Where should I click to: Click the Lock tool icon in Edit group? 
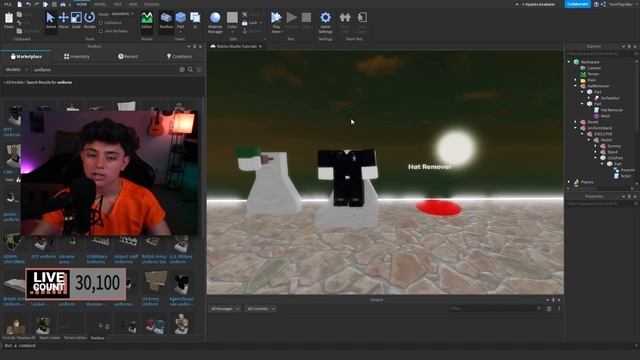[244, 23]
